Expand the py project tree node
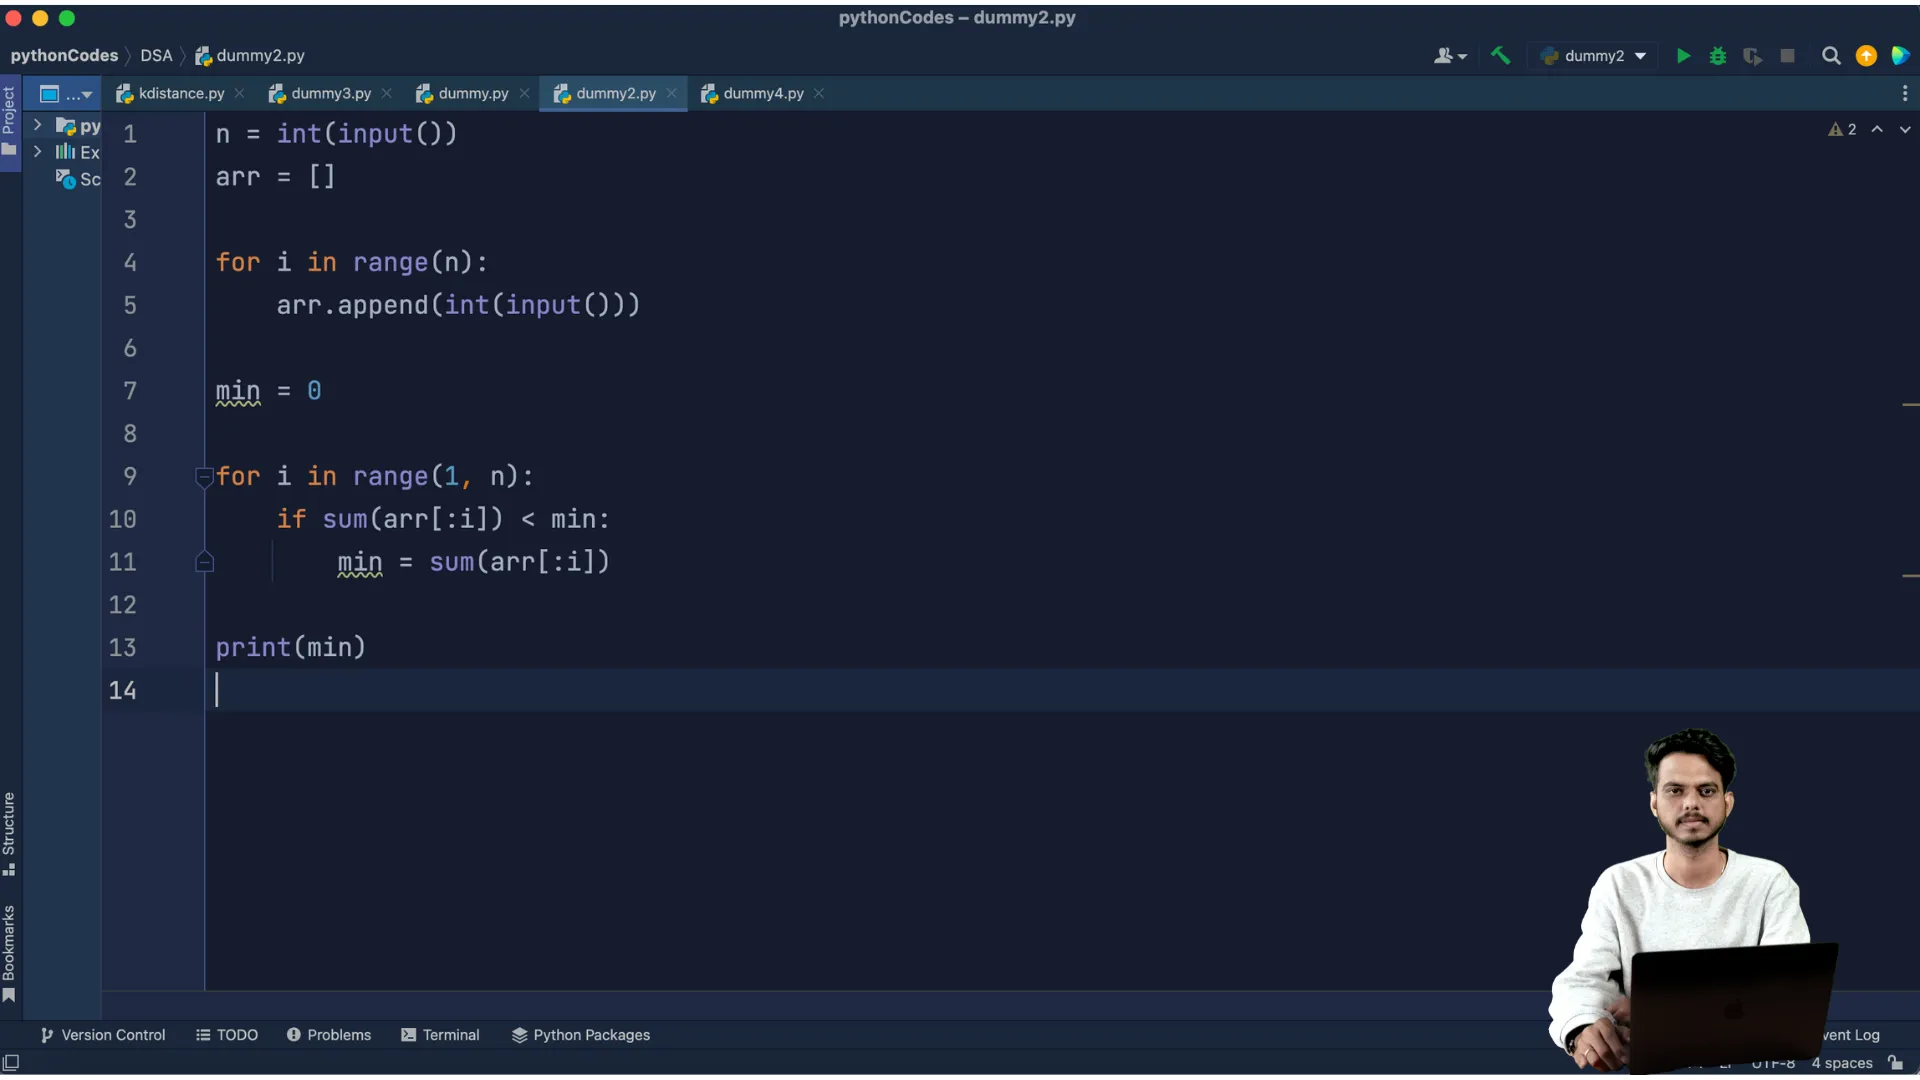The height and width of the screenshot is (1080, 1920). (37, 125)
